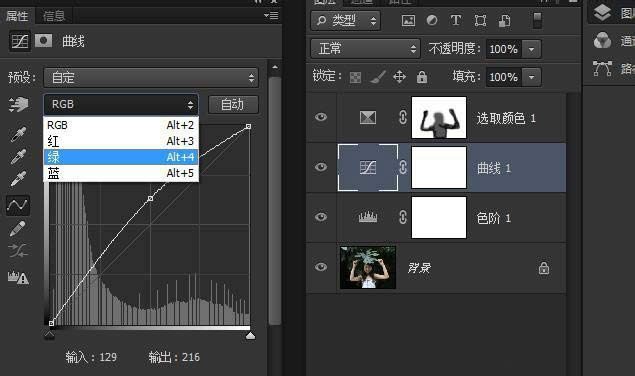Click the white input slider triangle

click(250, 335)
